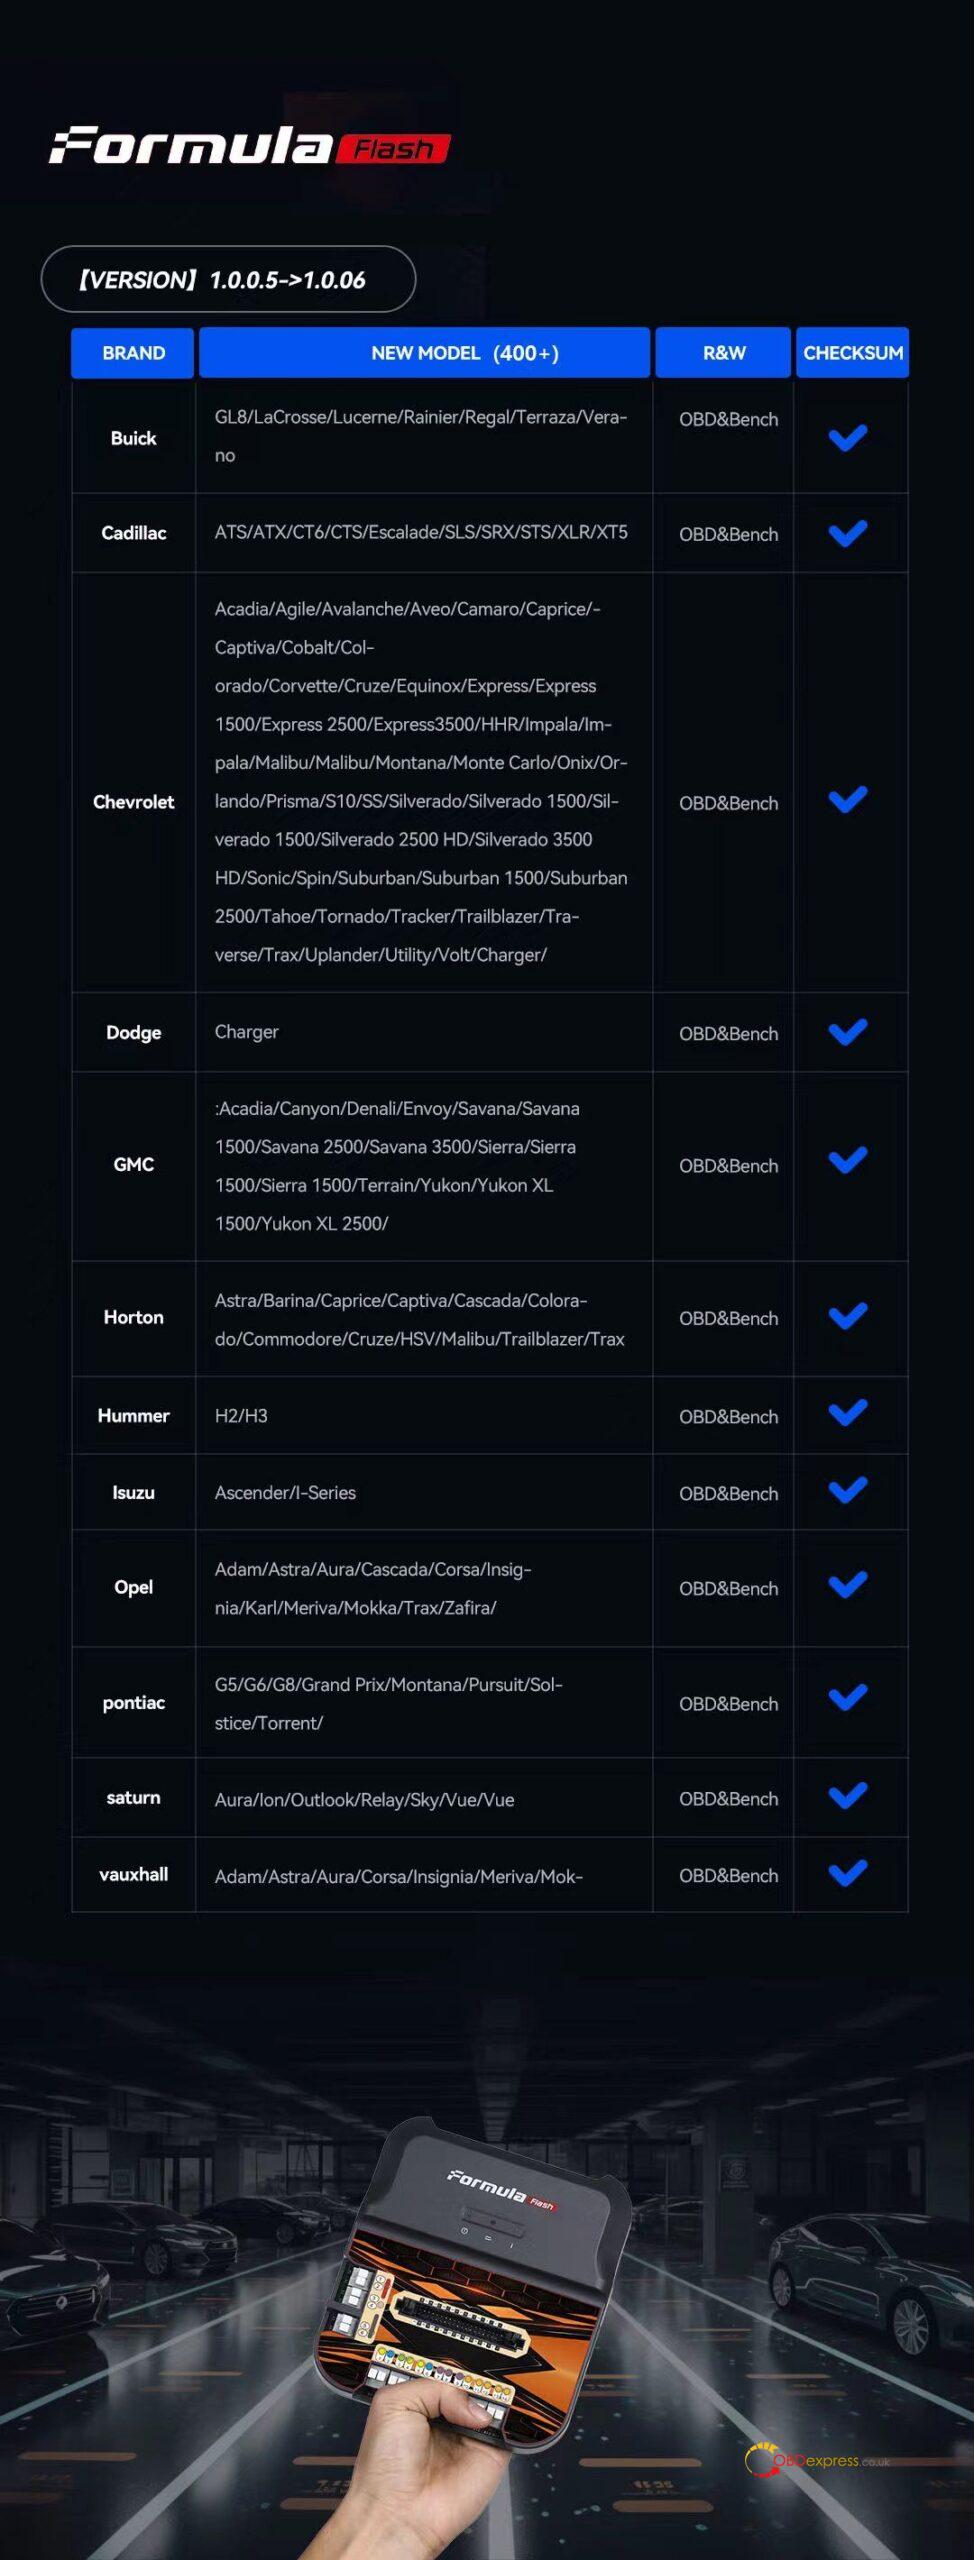
Task: Click the Buick row checksum checkmark
Action: [x=847, y=437]
